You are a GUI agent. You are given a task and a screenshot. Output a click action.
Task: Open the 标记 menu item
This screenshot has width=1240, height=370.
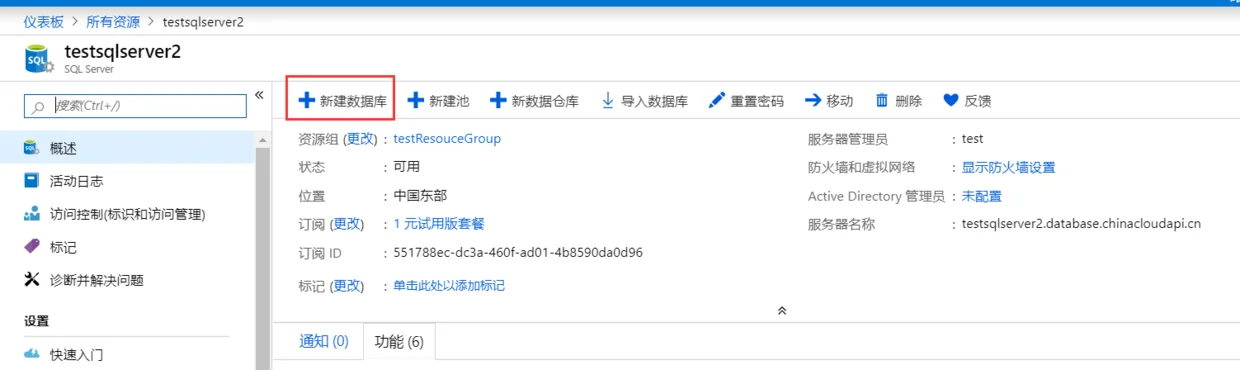pyautogui.click(x=128, y=247)
